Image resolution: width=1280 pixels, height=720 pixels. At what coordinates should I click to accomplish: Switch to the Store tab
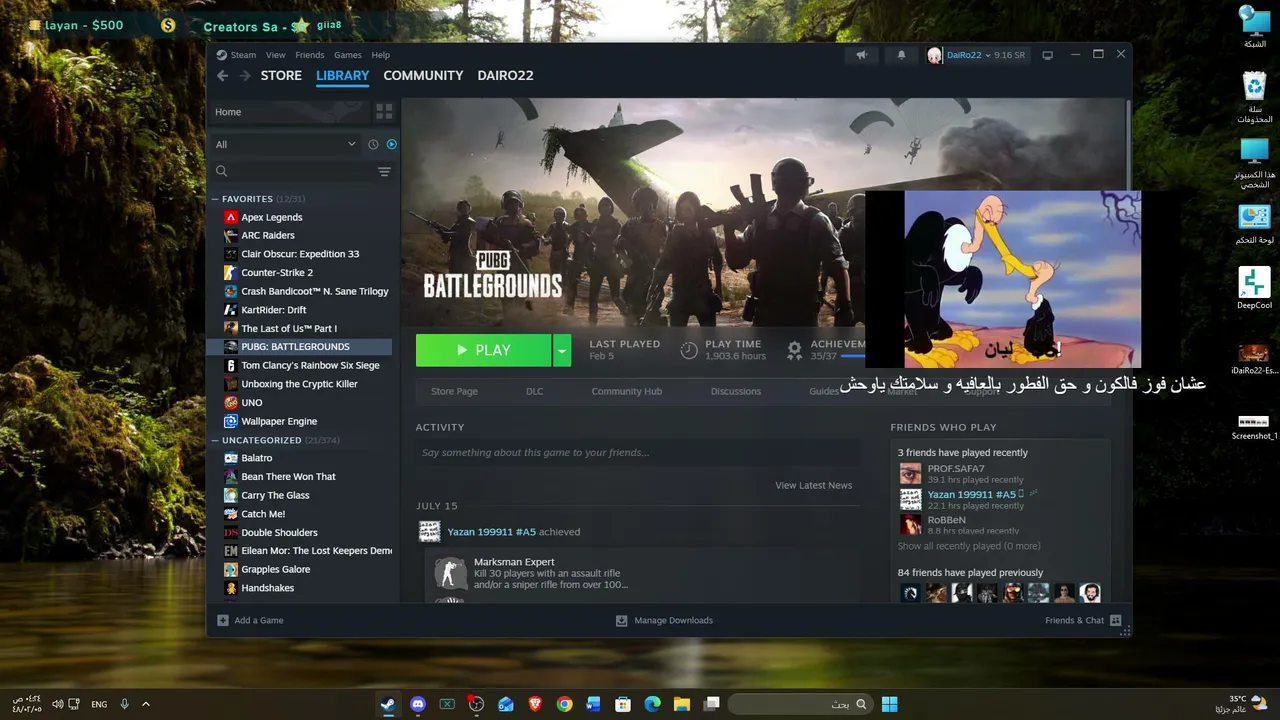(x=281, y=76)
